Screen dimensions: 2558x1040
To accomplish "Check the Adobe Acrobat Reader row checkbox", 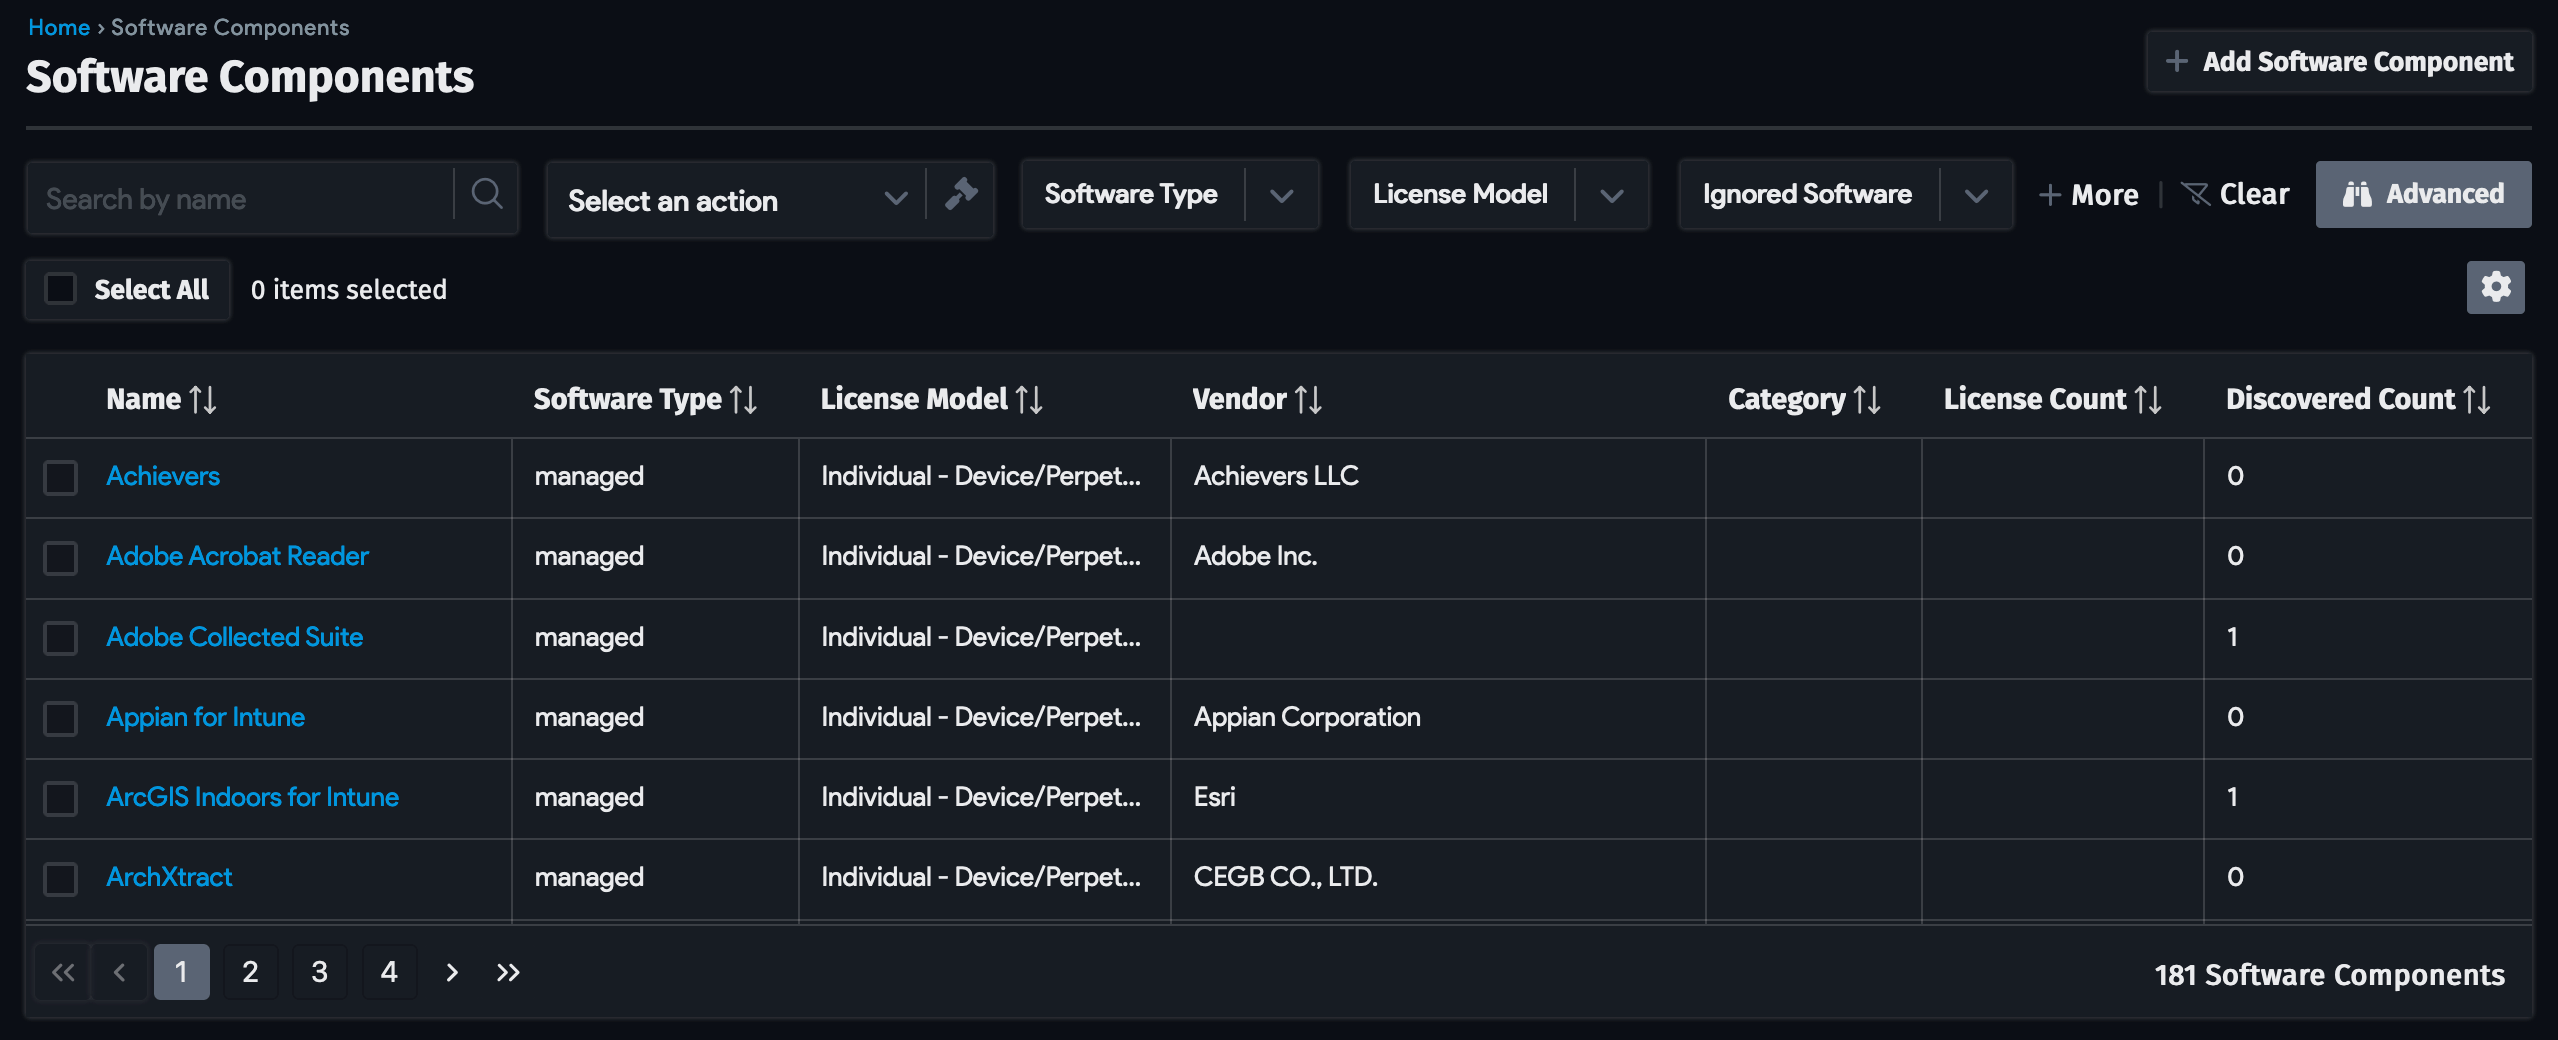I will (x=61, y=558).
